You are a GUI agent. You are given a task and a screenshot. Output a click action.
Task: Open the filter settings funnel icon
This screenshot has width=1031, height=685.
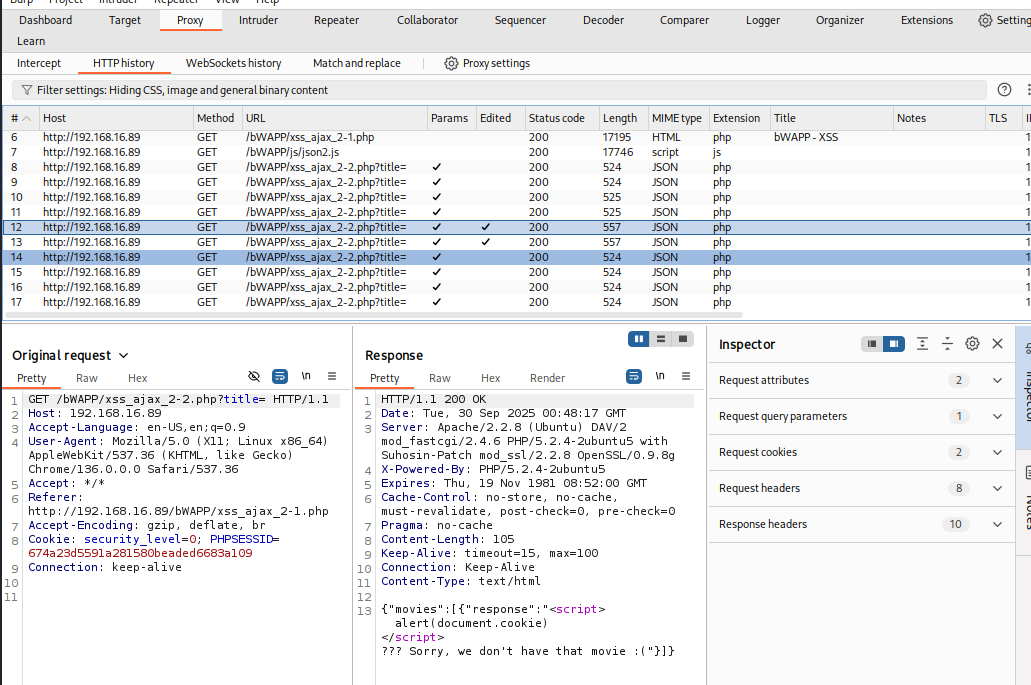coord(26,90)
